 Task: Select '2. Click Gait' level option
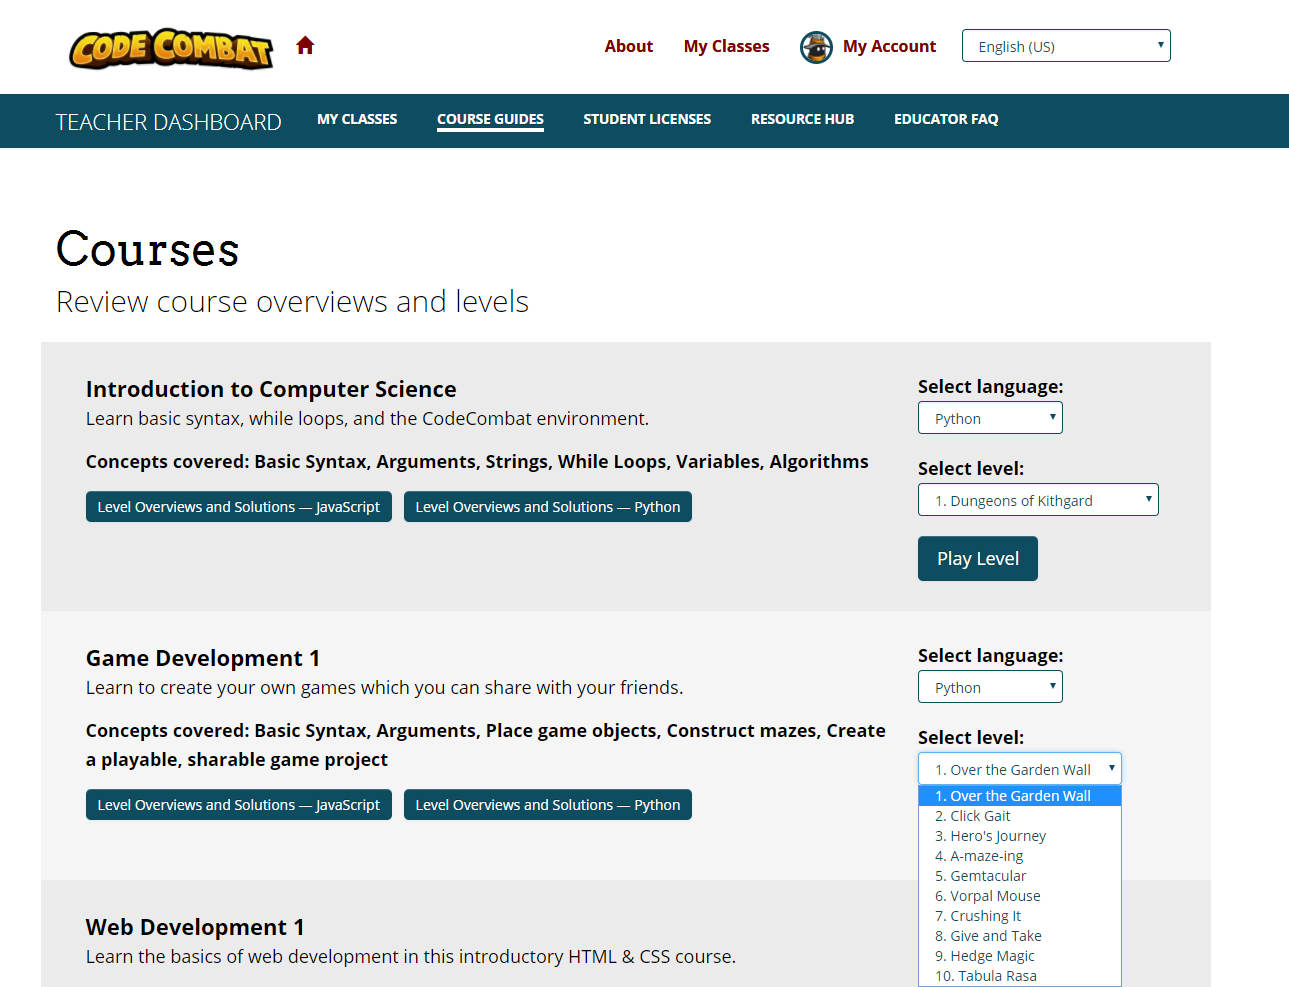pos(1020,816)
